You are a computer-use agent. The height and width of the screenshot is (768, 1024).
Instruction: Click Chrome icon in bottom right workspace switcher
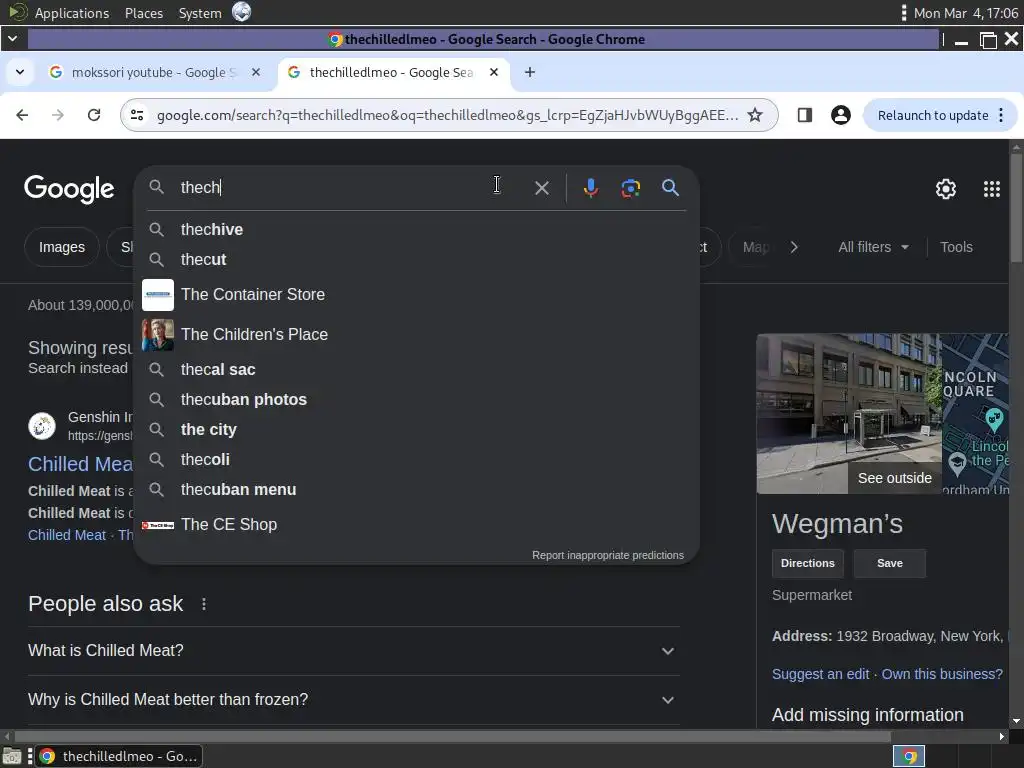(909, 756)
